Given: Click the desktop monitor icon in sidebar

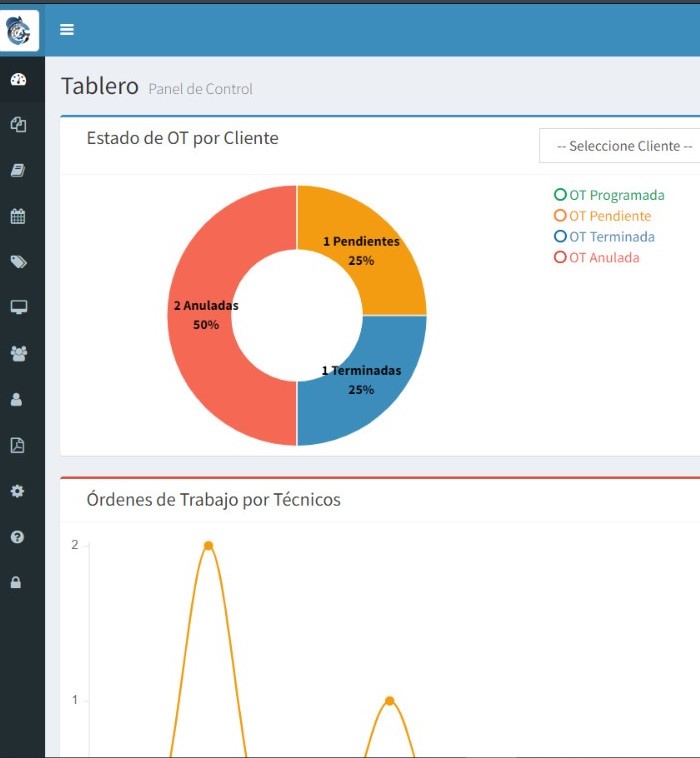Looking at the screenshot, I should [x=18, y=307].
